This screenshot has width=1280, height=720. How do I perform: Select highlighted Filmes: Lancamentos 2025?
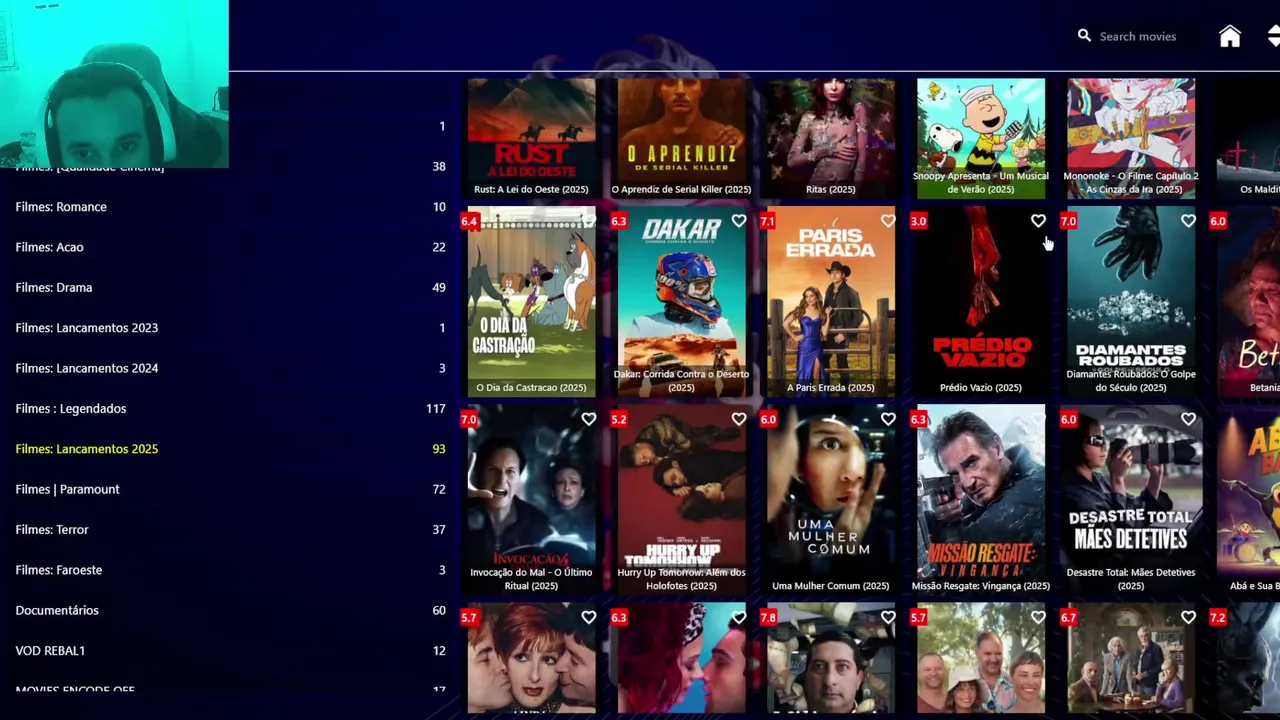coord(230,449)
